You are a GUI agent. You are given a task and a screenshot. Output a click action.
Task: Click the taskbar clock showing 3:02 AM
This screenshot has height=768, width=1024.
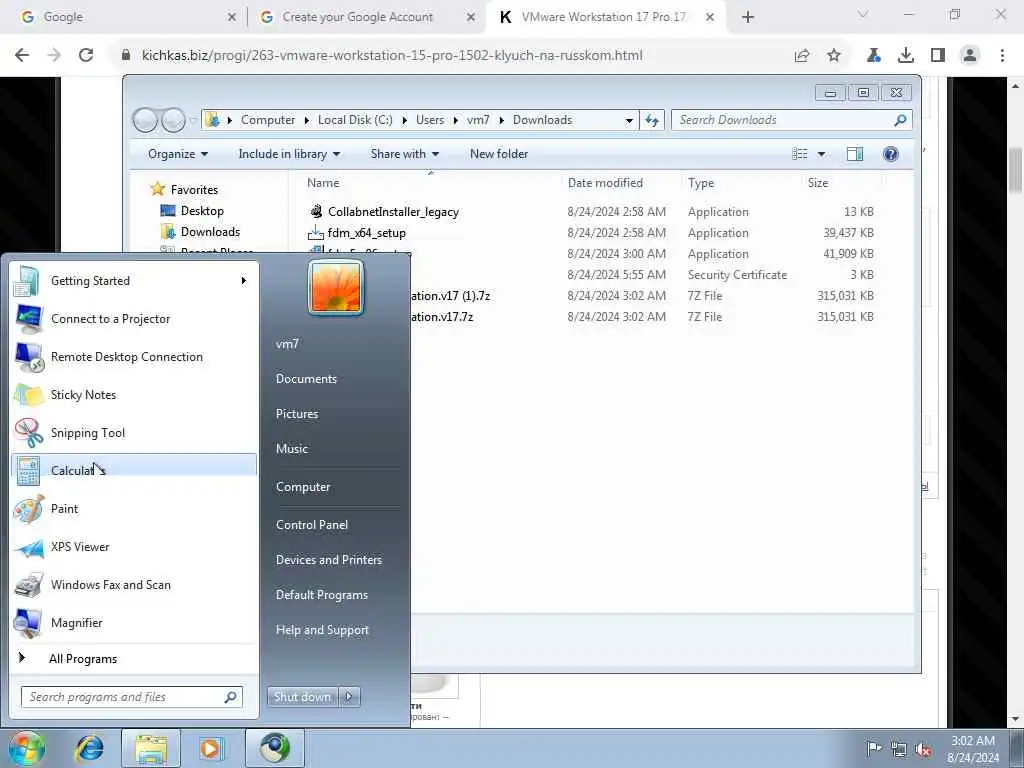point(972,749)
